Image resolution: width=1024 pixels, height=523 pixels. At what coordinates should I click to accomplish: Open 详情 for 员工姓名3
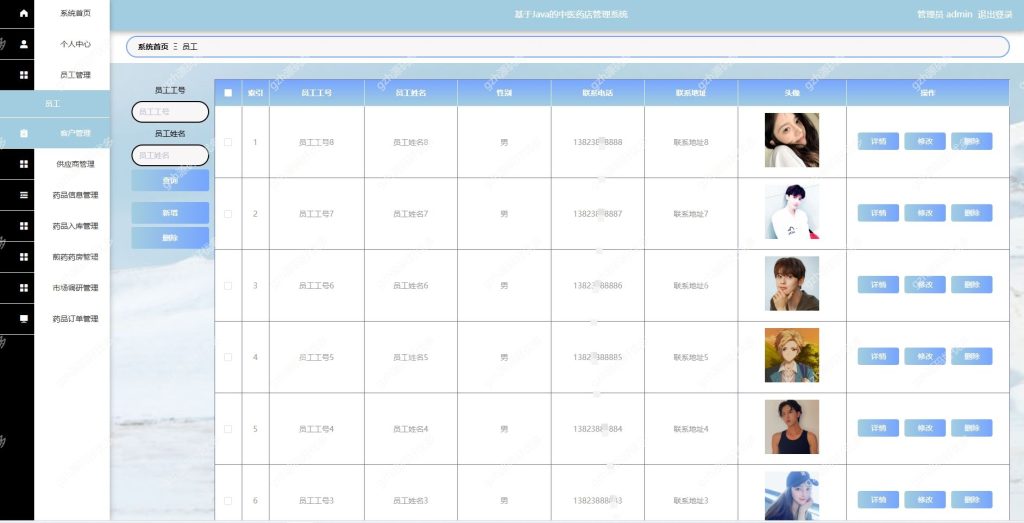[878, 500]
